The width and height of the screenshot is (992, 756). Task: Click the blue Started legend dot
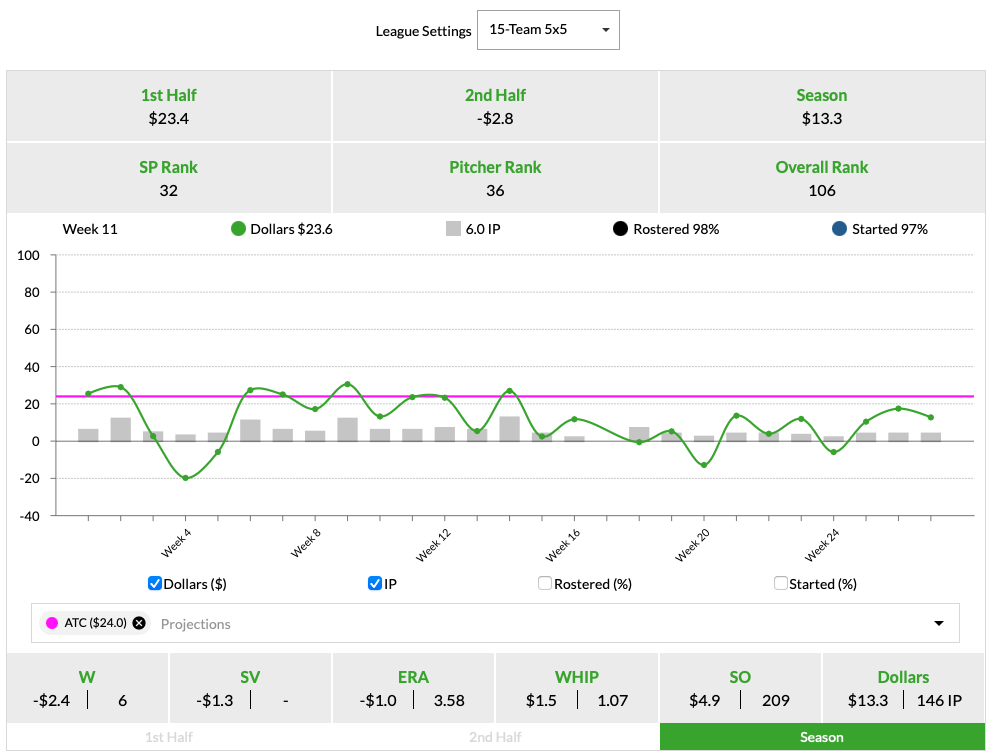tap(839, 229)
